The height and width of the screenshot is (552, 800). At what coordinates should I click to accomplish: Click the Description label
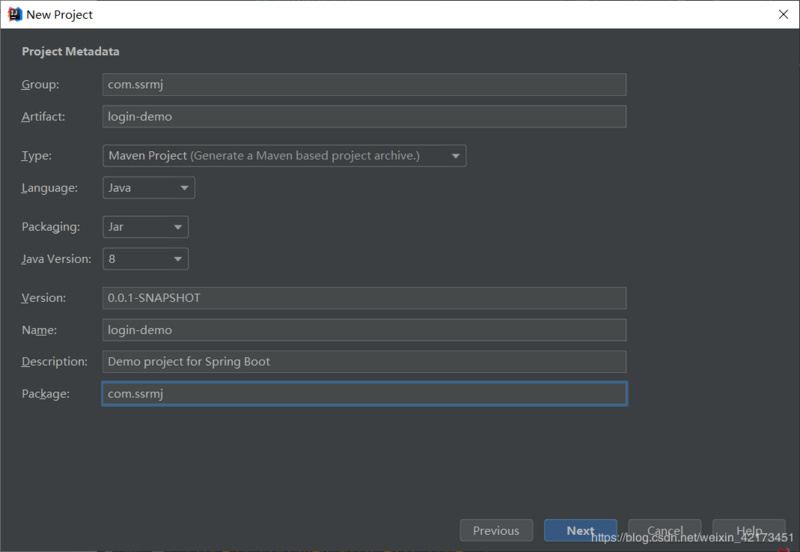tap(54, 362)
